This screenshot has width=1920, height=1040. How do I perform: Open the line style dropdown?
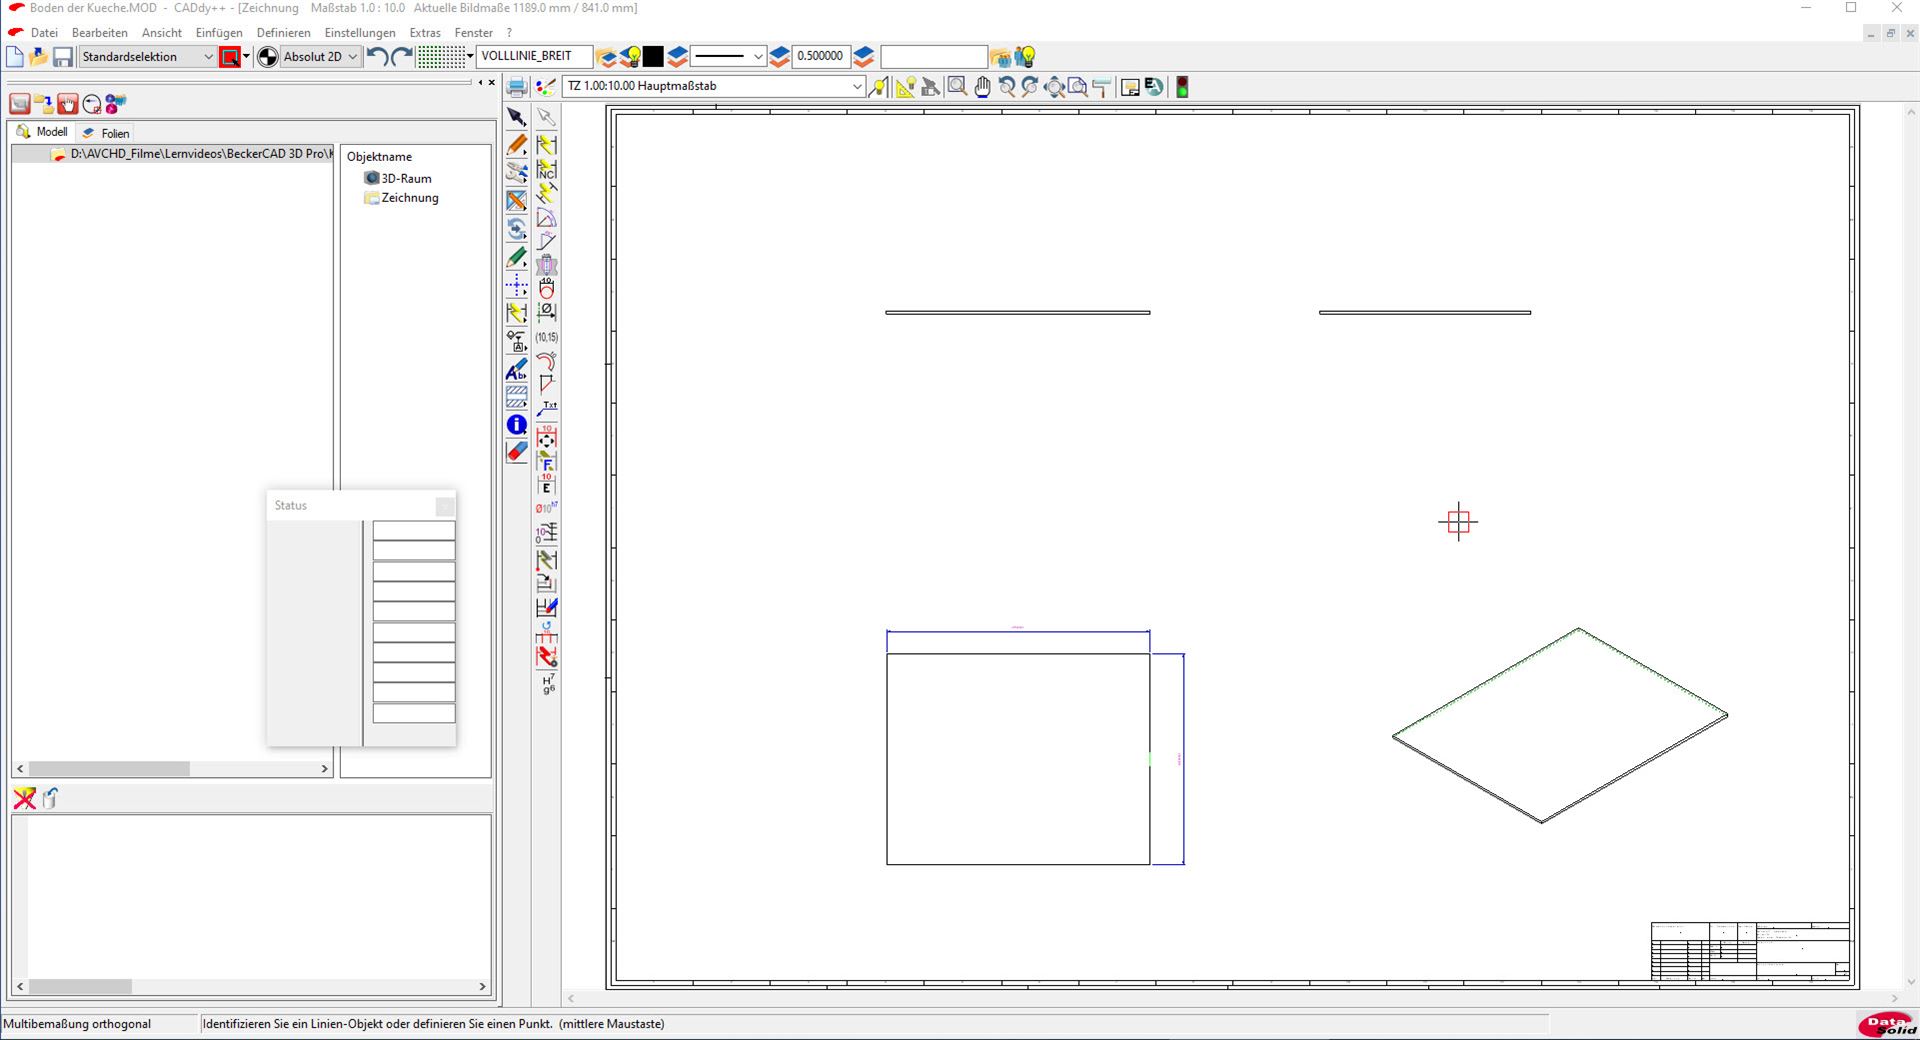728,57
